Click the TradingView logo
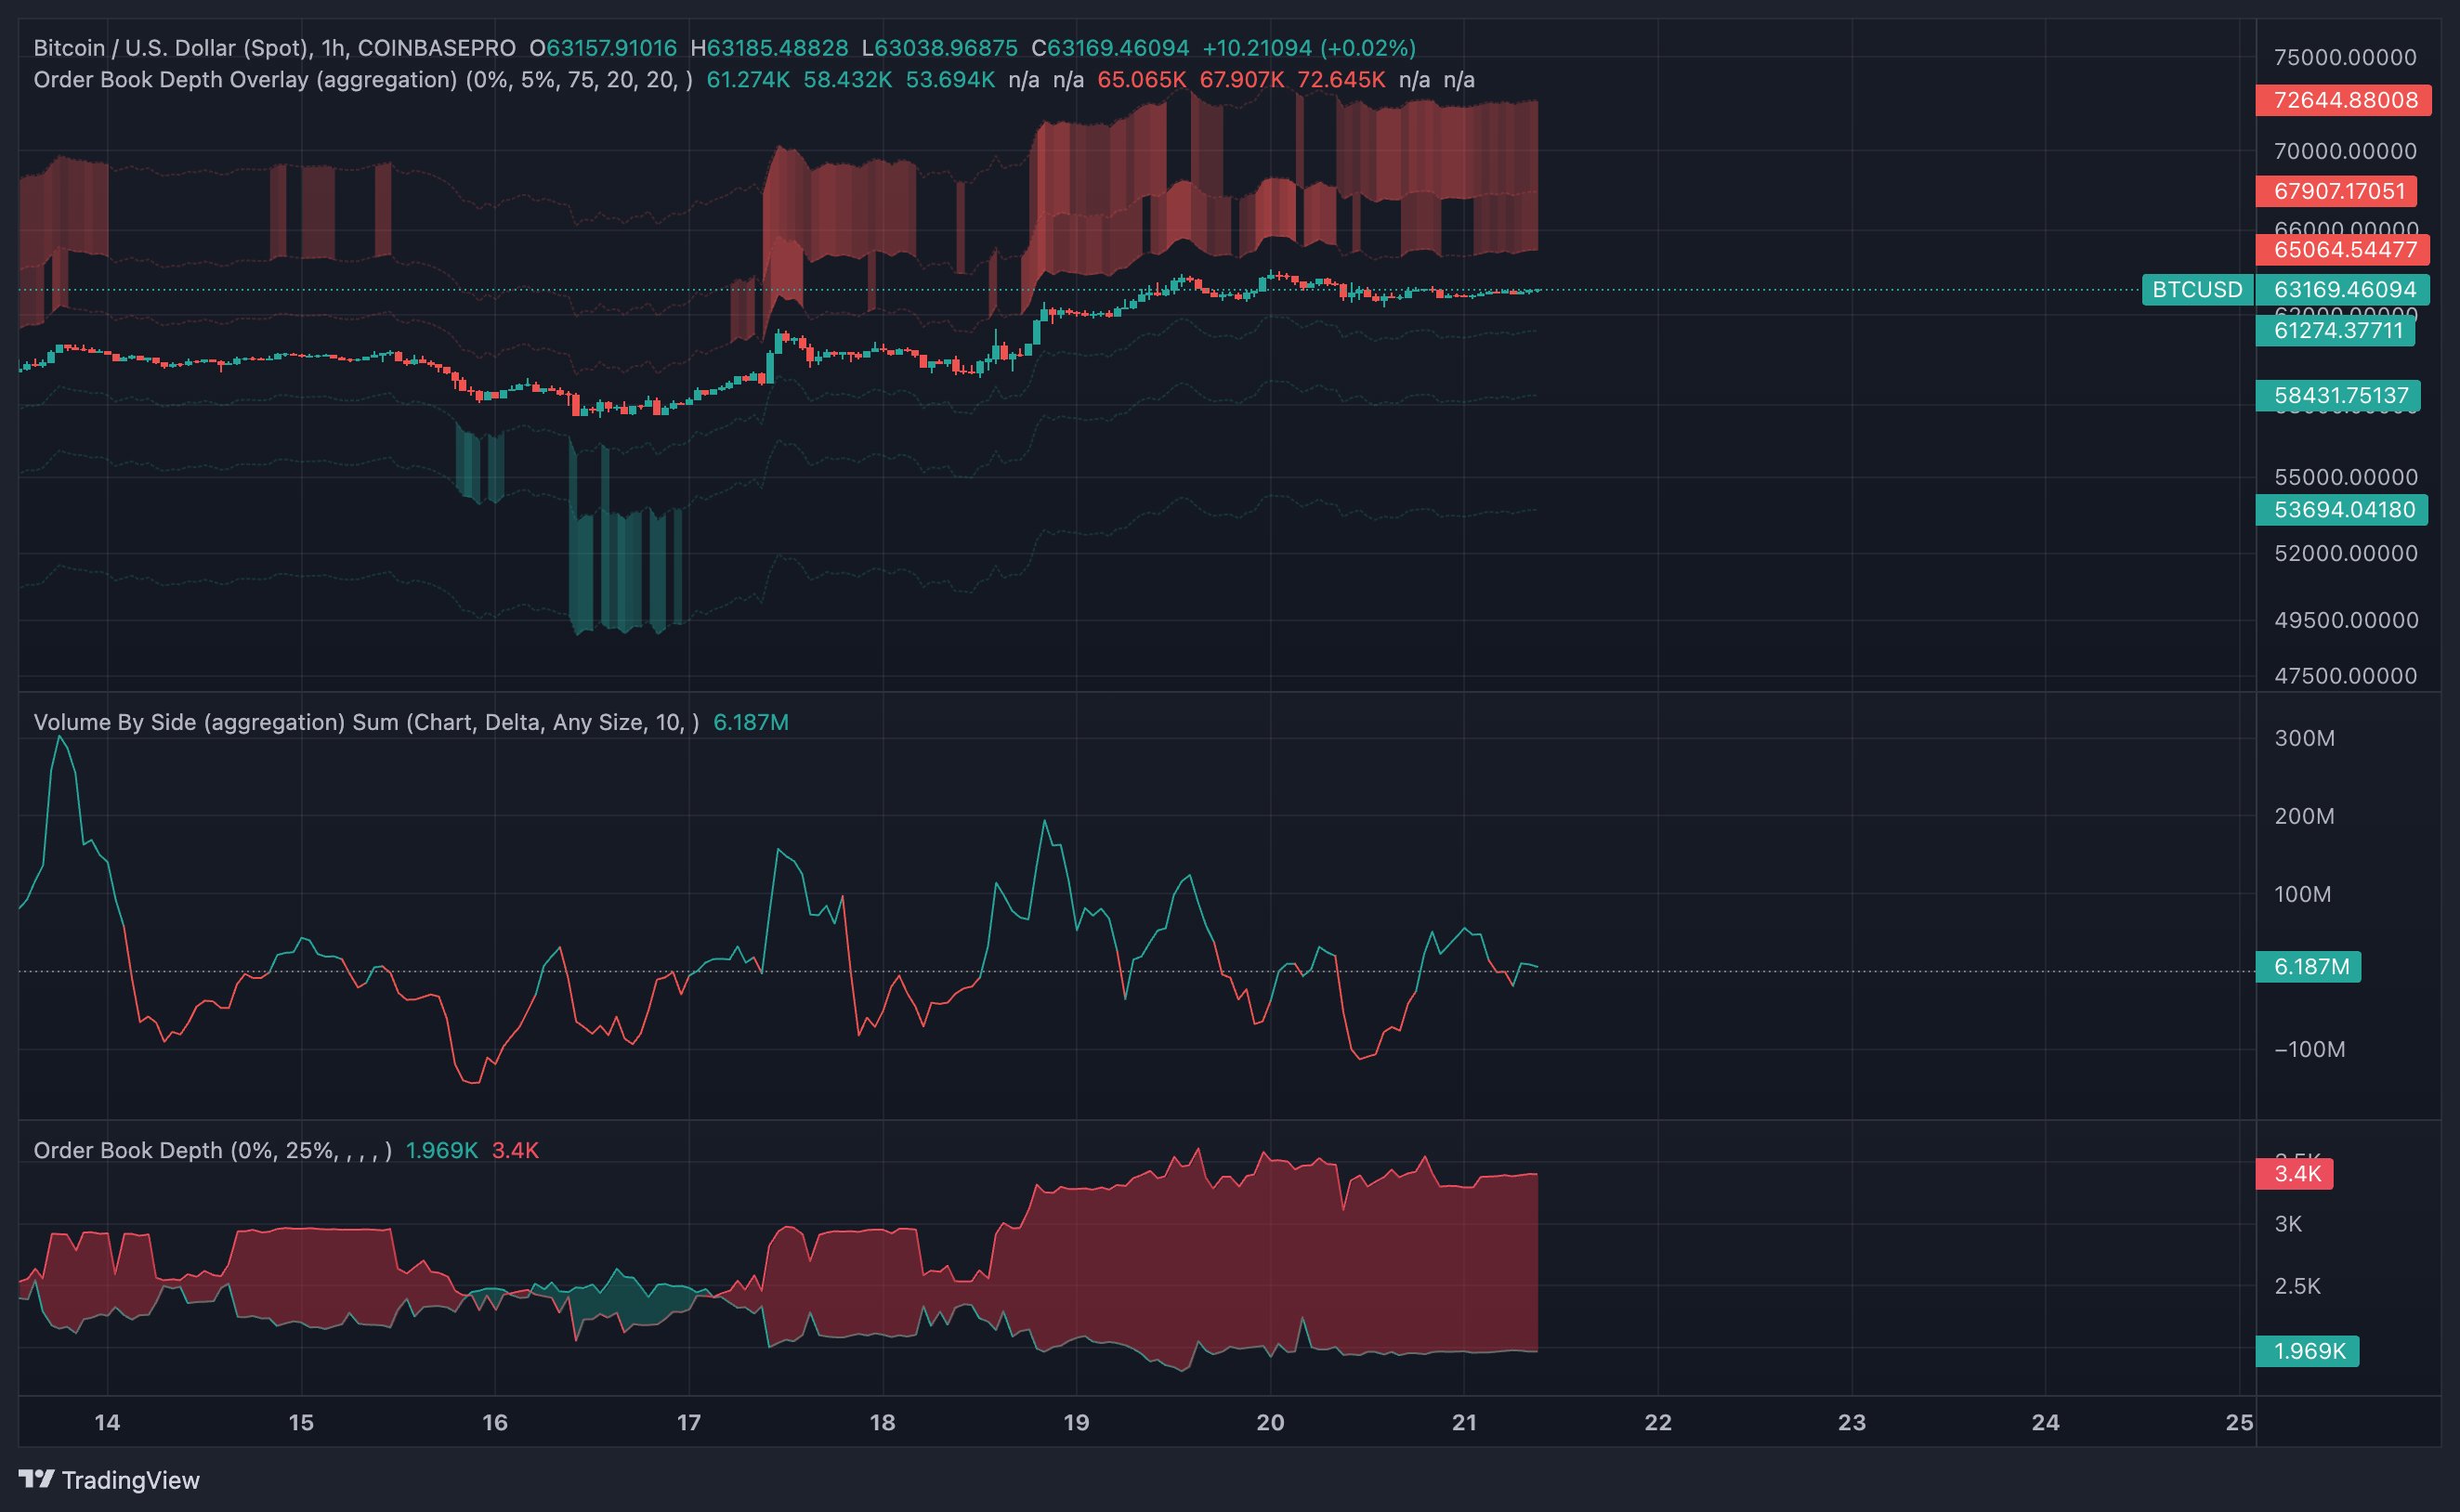 (109, 1479)
